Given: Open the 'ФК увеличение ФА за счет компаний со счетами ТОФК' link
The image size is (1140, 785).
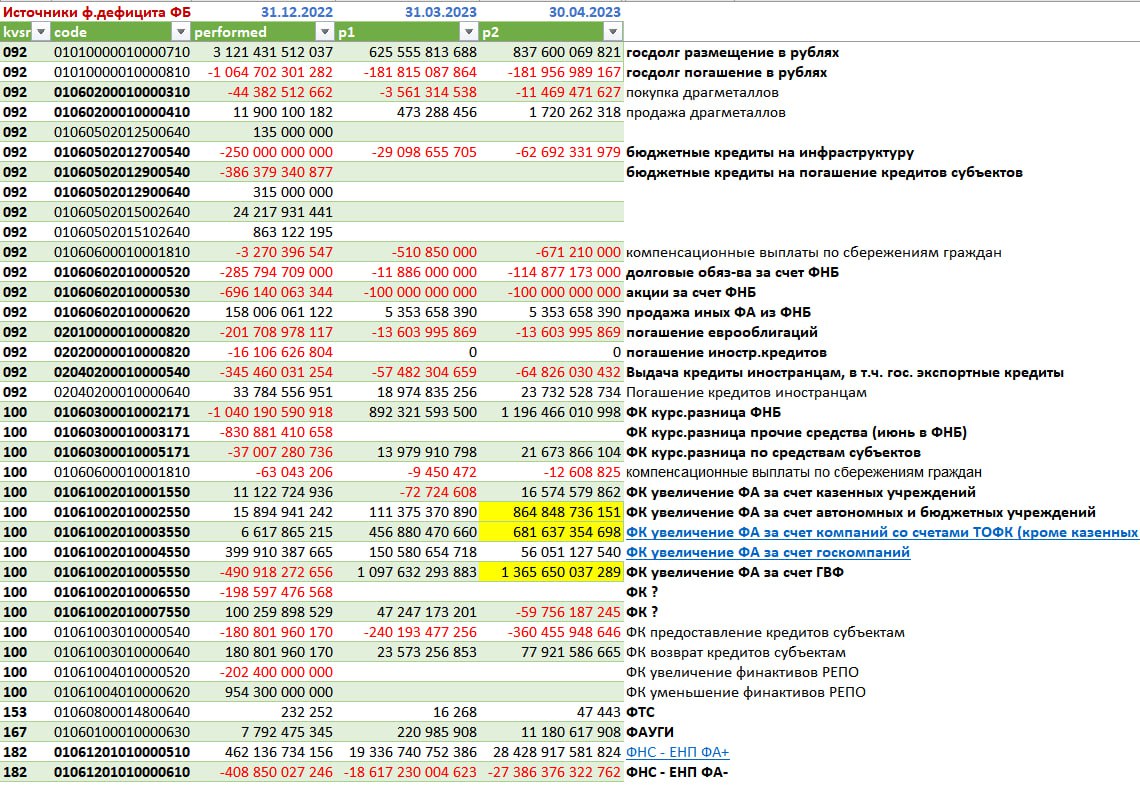Looking at the screenshot, I should pyautogui.click(x=883, y=532).
